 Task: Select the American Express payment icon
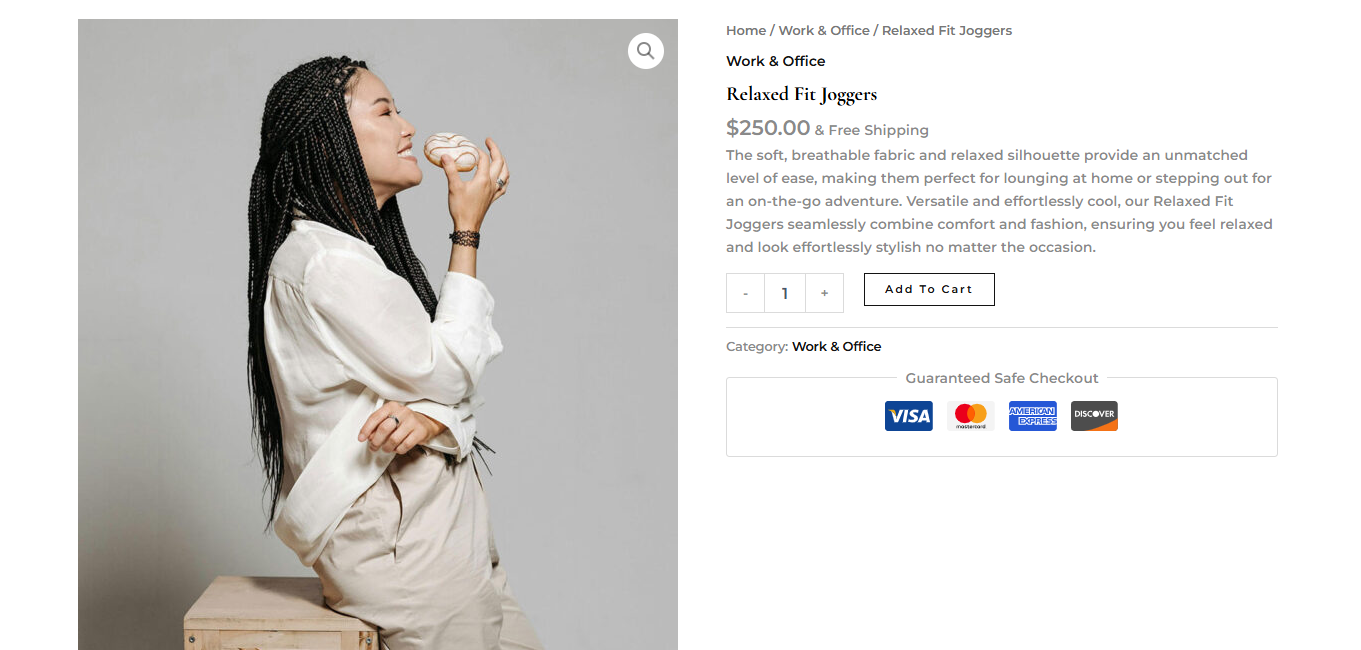(1032, 415)
